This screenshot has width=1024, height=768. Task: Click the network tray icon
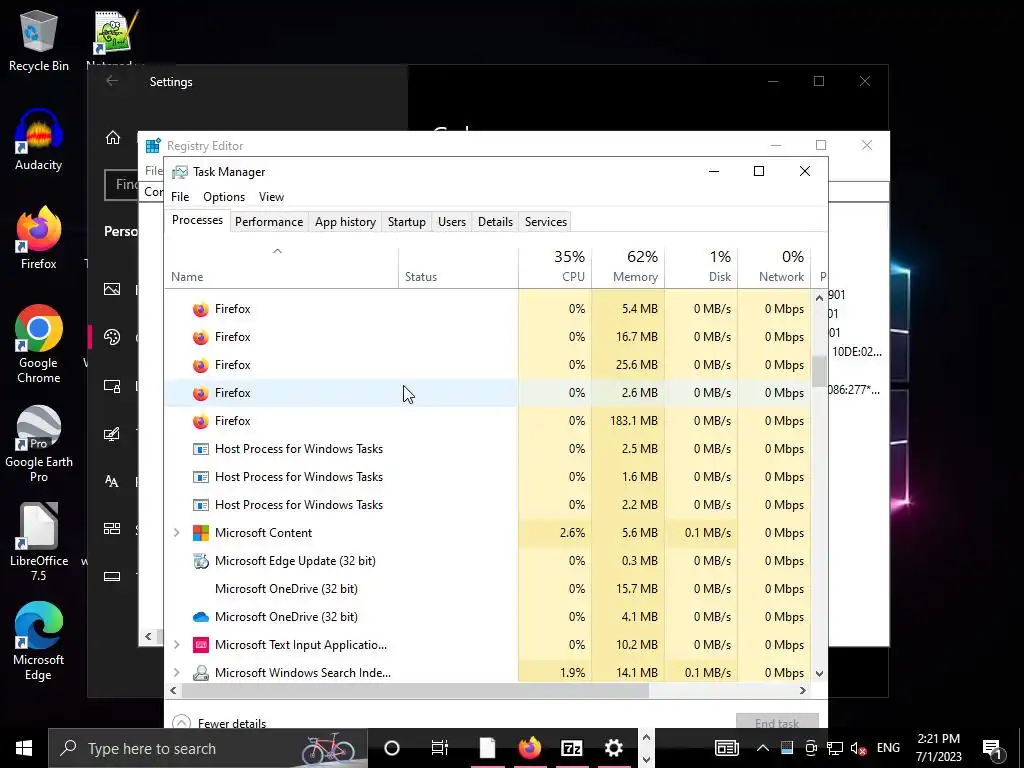pyautogui.click(x=835, y=748)
